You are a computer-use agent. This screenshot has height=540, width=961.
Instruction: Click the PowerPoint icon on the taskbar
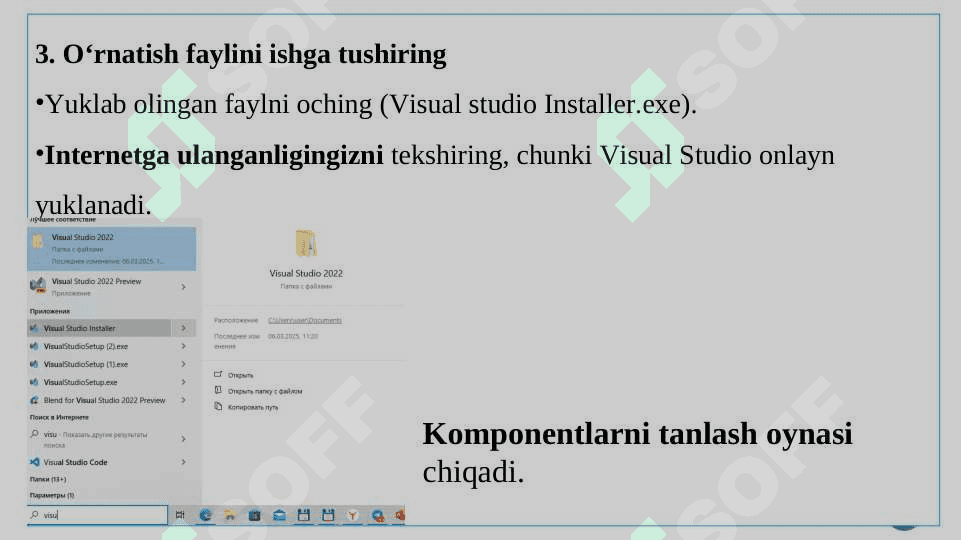[400, 515]
